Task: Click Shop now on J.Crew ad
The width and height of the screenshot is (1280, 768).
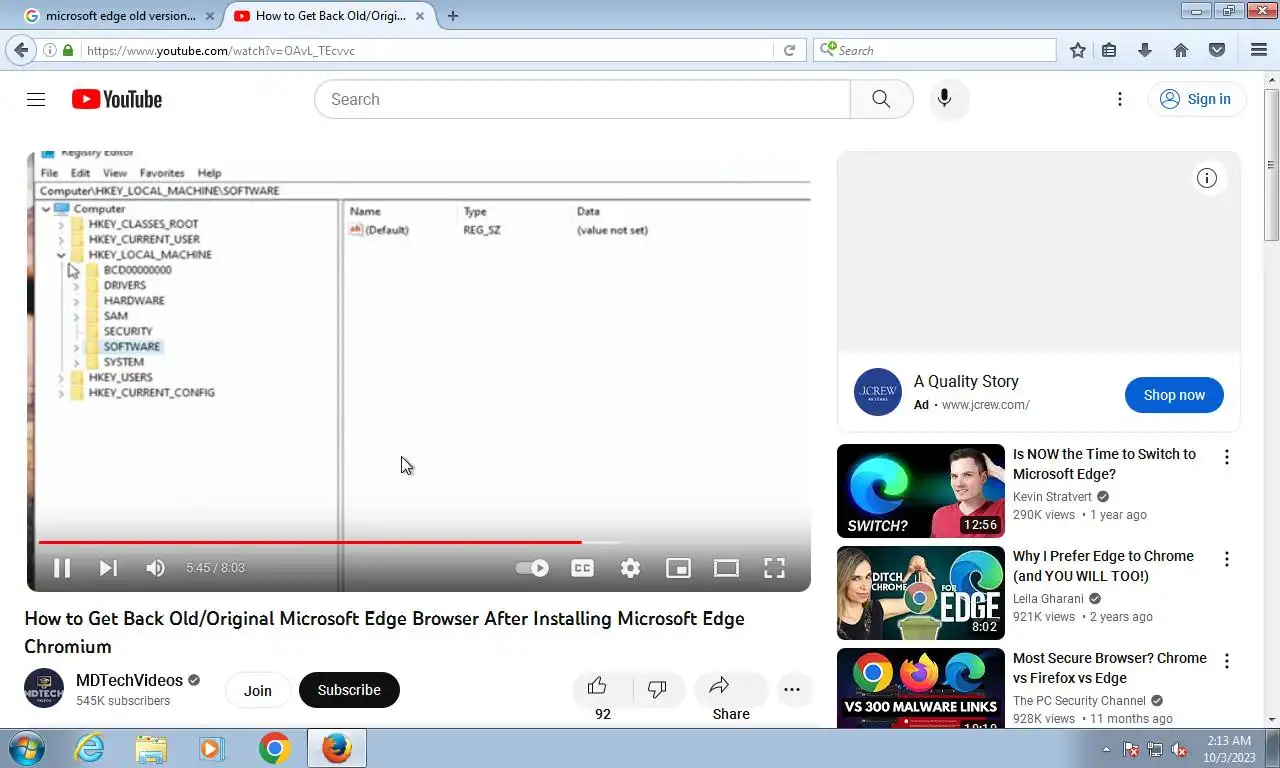Action: click(x=1174, y=395)
